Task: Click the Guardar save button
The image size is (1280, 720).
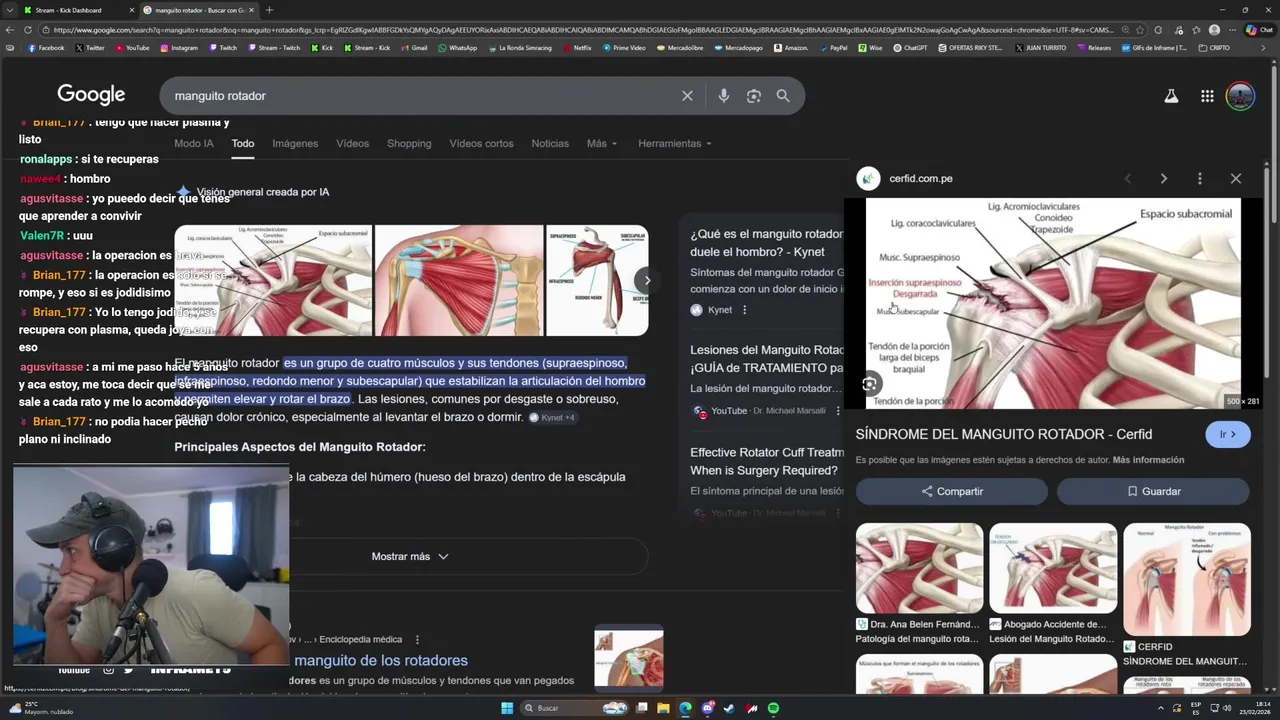Action: click(x=1153, y=491)
